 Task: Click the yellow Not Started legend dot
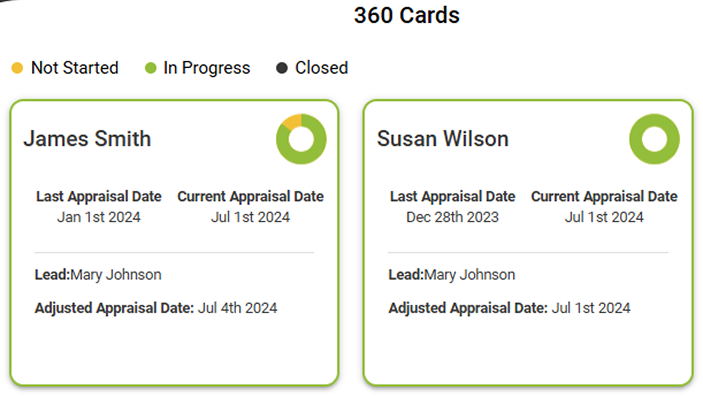coord(17,68)
